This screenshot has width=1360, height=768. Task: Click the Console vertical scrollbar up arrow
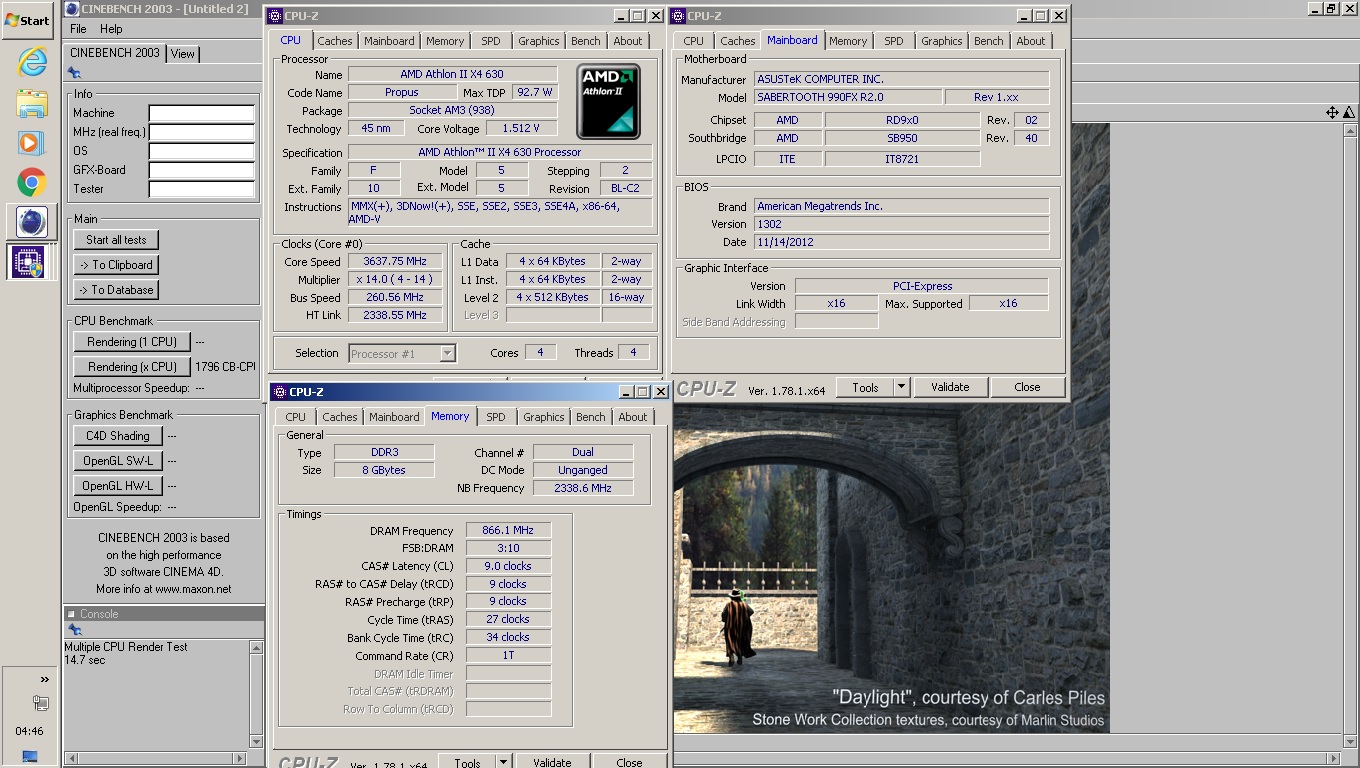(256, 648)
